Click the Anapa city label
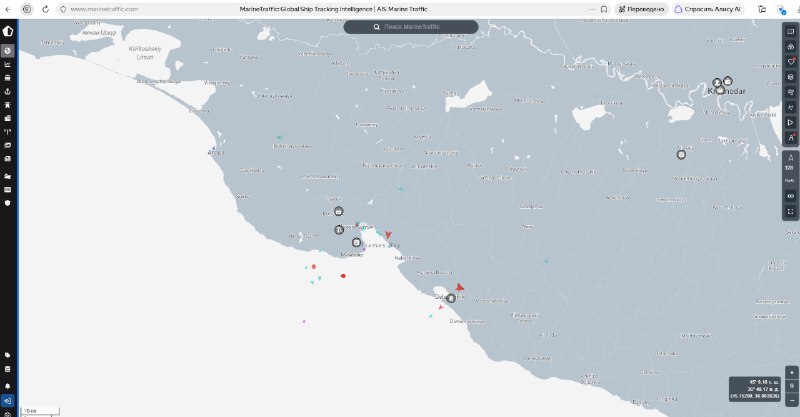Image resolution: width=800 pixels, height=417 pixels. [x=216, y=152]
